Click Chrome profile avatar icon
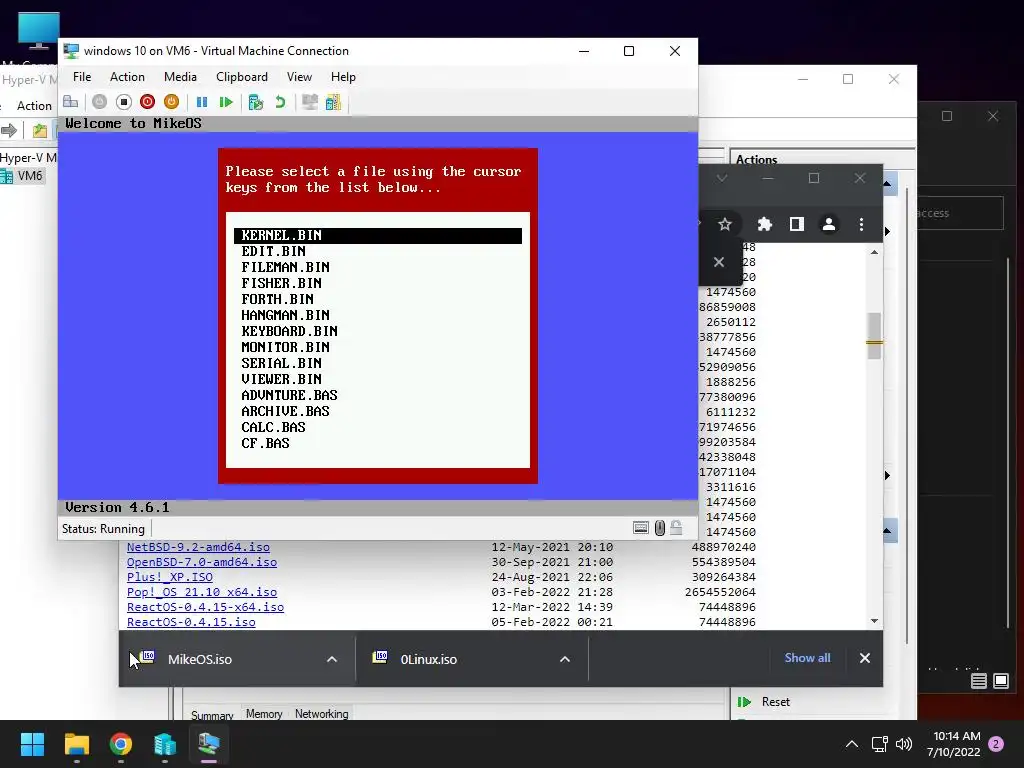This screenshot has height=768, width=1024. click(x=829, y=225)
